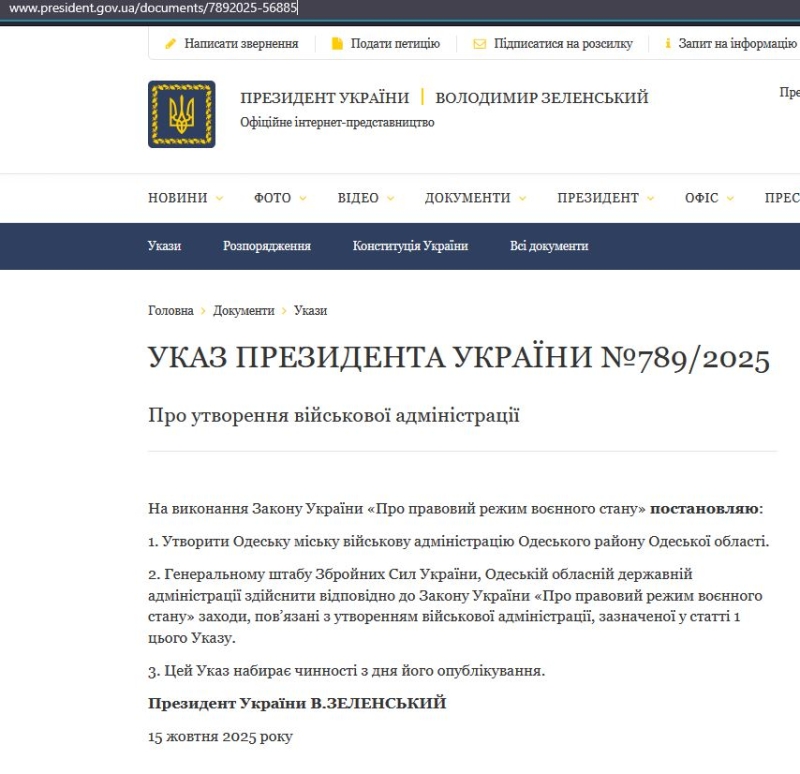Go to Головна in the breadcrumb
Image resolution: width=800 pixels, height=774 pixels.
coord(171,311)
